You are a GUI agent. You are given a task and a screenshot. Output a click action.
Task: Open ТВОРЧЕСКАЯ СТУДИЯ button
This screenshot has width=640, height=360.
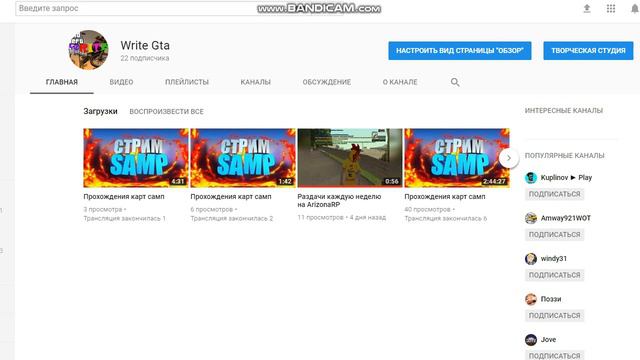pos(588,51)
